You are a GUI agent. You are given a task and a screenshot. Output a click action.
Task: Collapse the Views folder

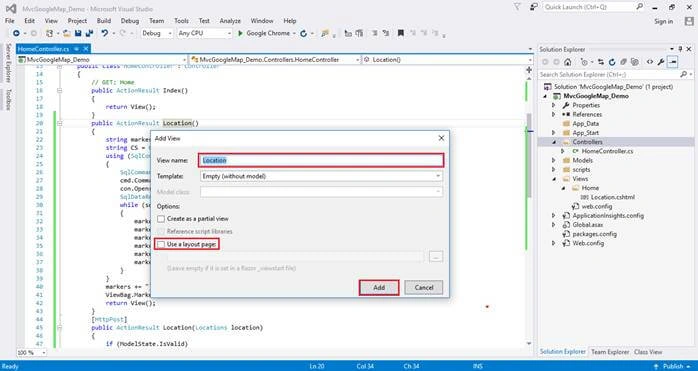pyautogui.click(x=553, y=179)
